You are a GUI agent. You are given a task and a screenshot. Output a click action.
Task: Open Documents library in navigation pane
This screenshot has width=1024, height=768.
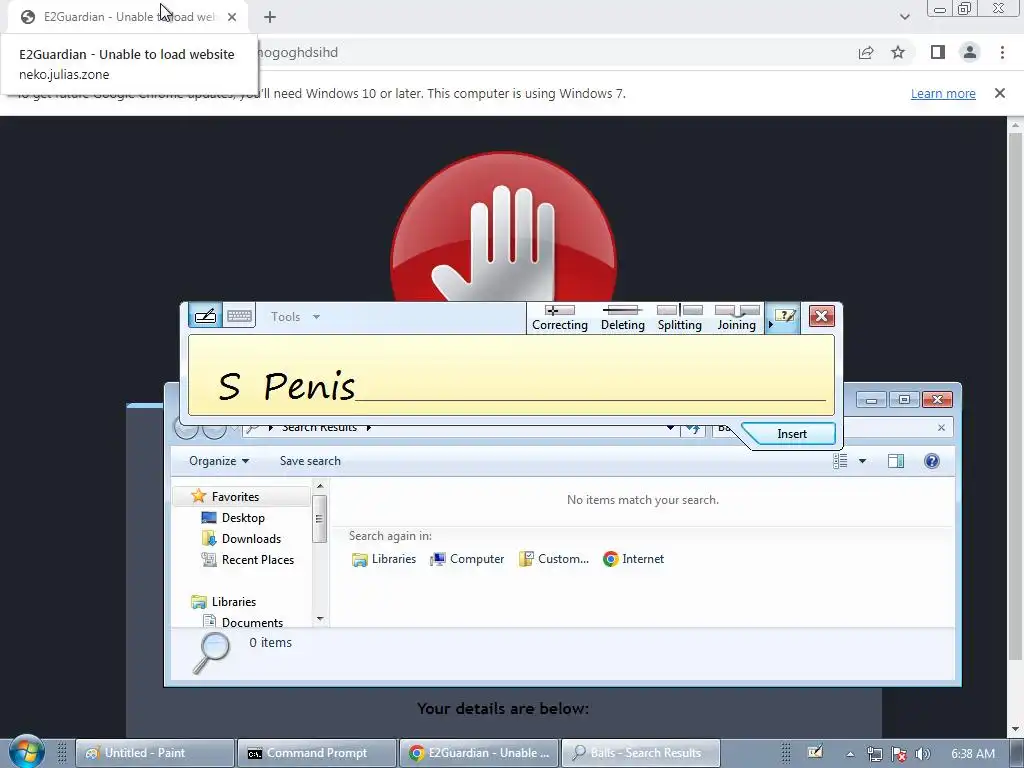251,622
